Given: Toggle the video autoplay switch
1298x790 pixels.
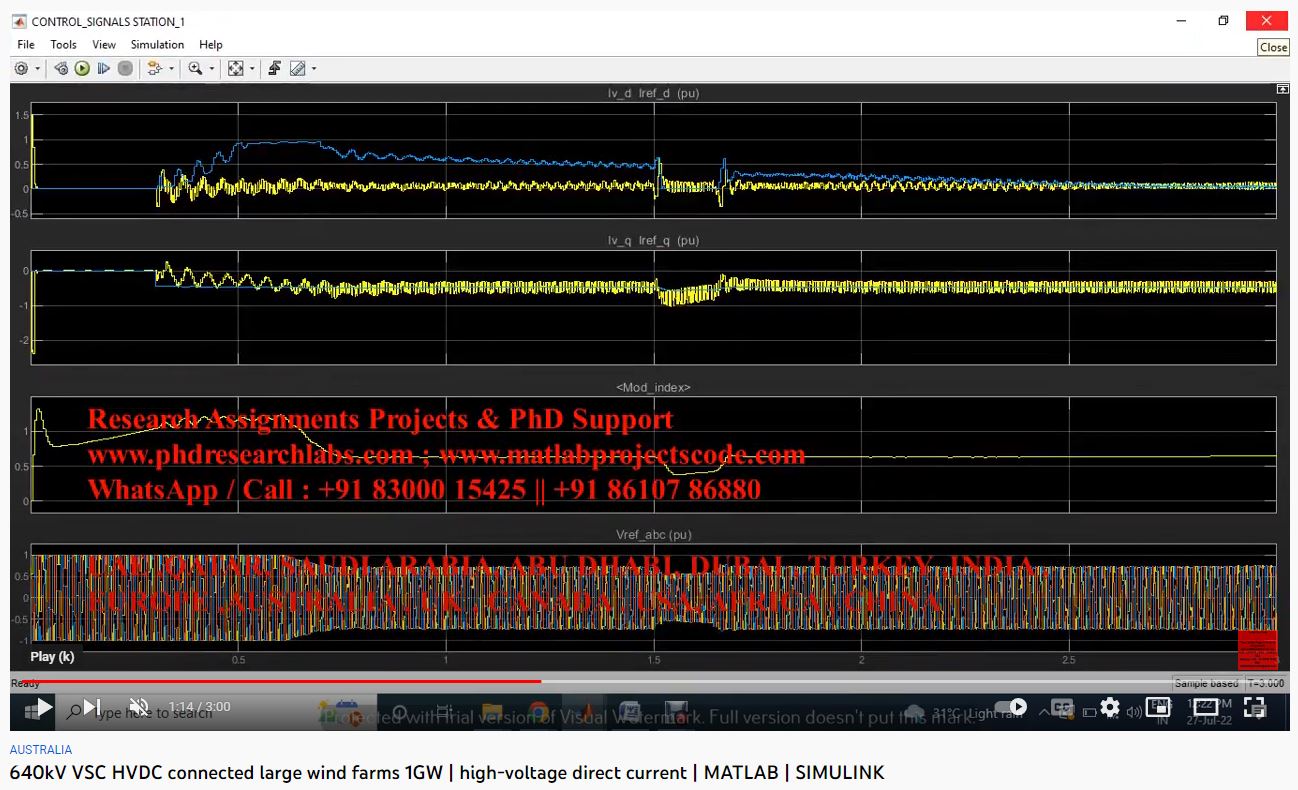Looking at the screenshot, I should pyautogui.click(x=1012, y=708).
